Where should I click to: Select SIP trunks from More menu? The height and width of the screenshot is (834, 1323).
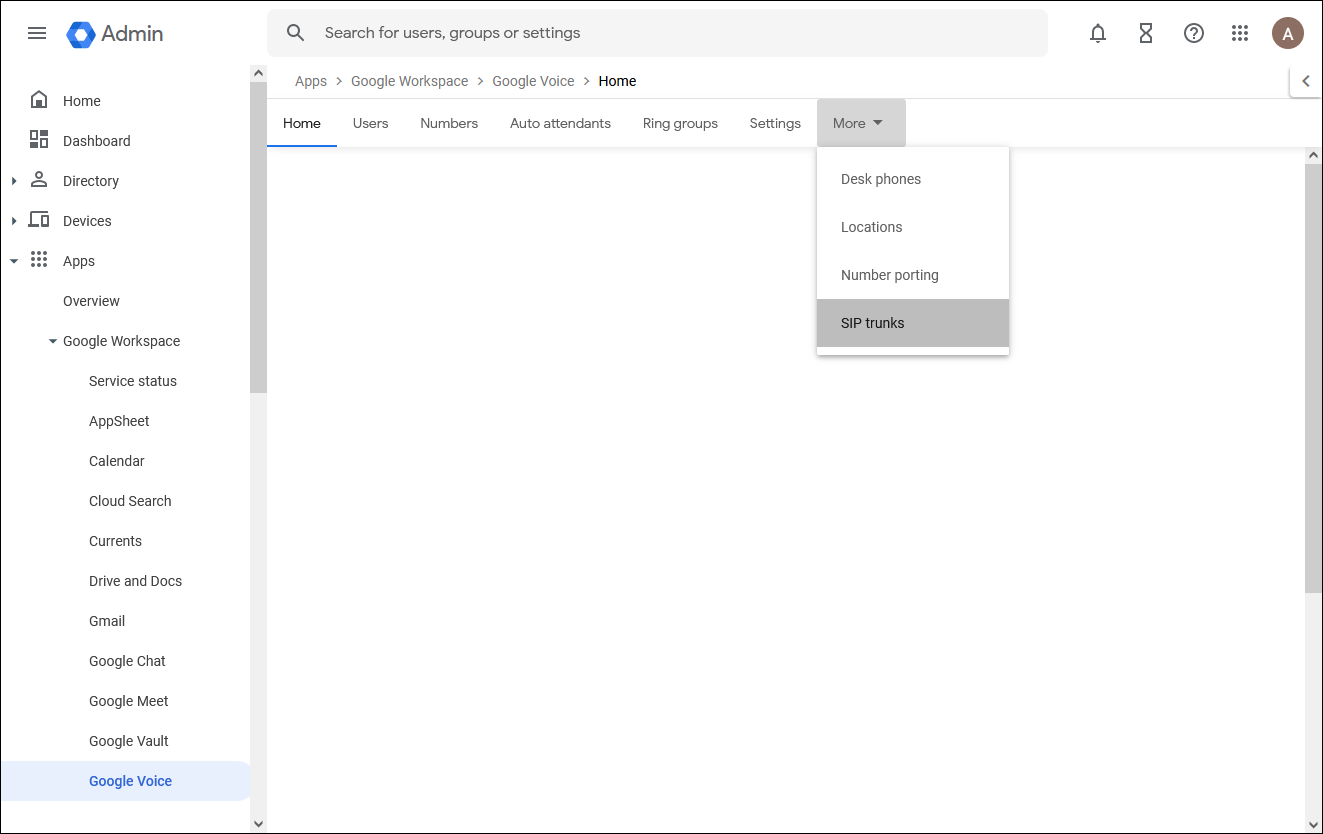click(x=912, y=323)
